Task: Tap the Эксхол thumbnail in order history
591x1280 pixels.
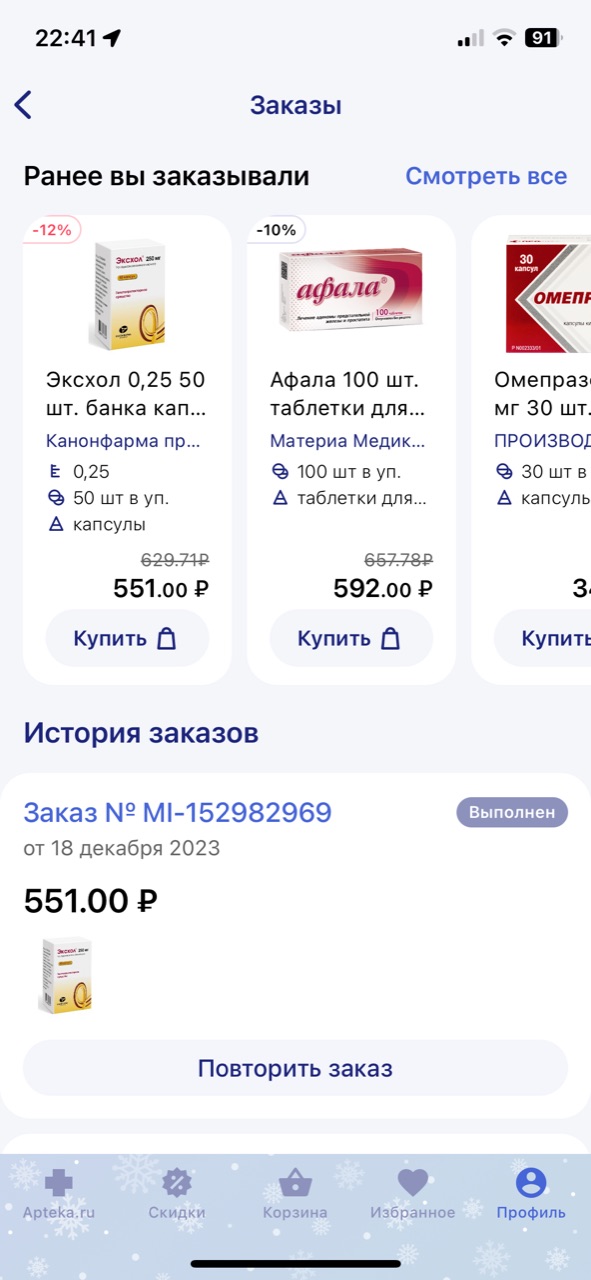Action: pyautogui.click(x=65, y=976)
